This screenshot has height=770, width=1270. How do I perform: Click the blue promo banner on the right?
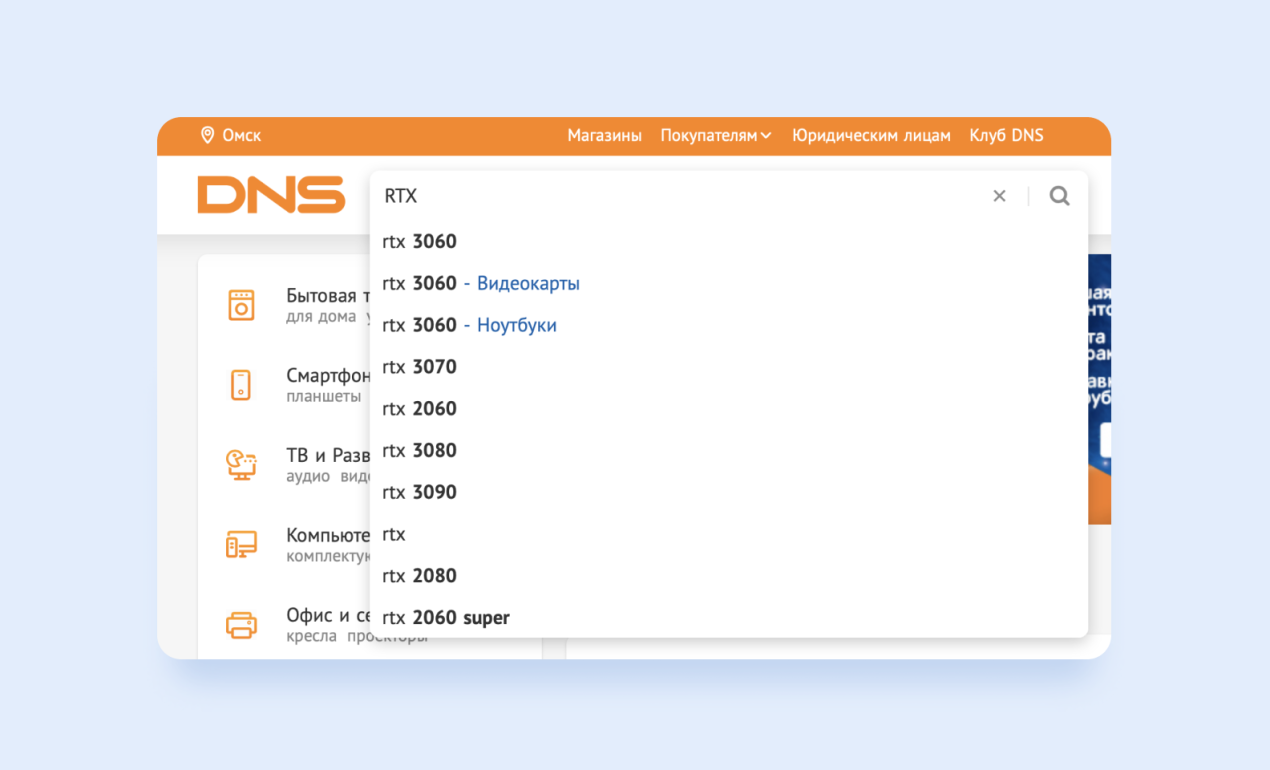[x=1099, y=389]
